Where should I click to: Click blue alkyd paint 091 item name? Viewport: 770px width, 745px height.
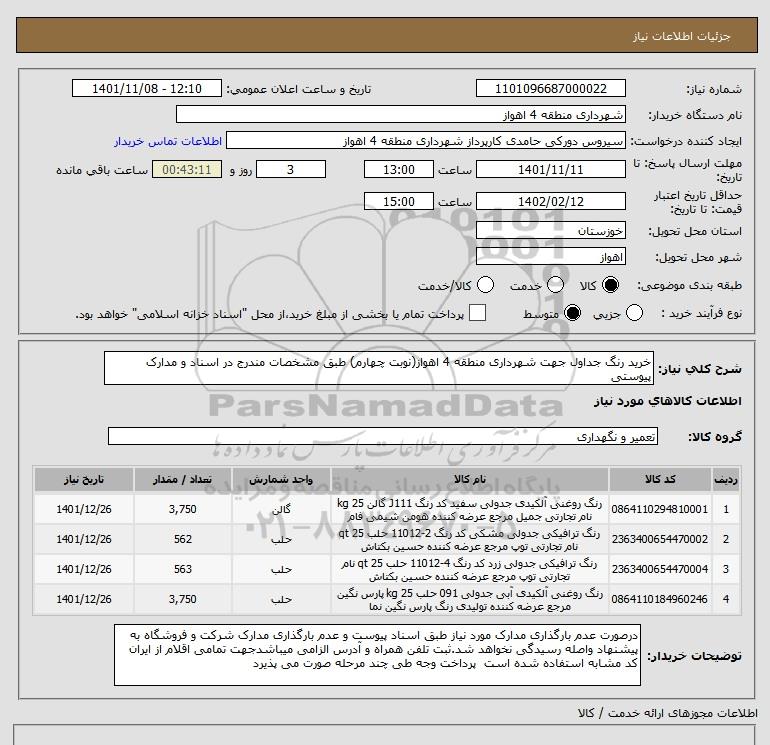coord(469,600)
